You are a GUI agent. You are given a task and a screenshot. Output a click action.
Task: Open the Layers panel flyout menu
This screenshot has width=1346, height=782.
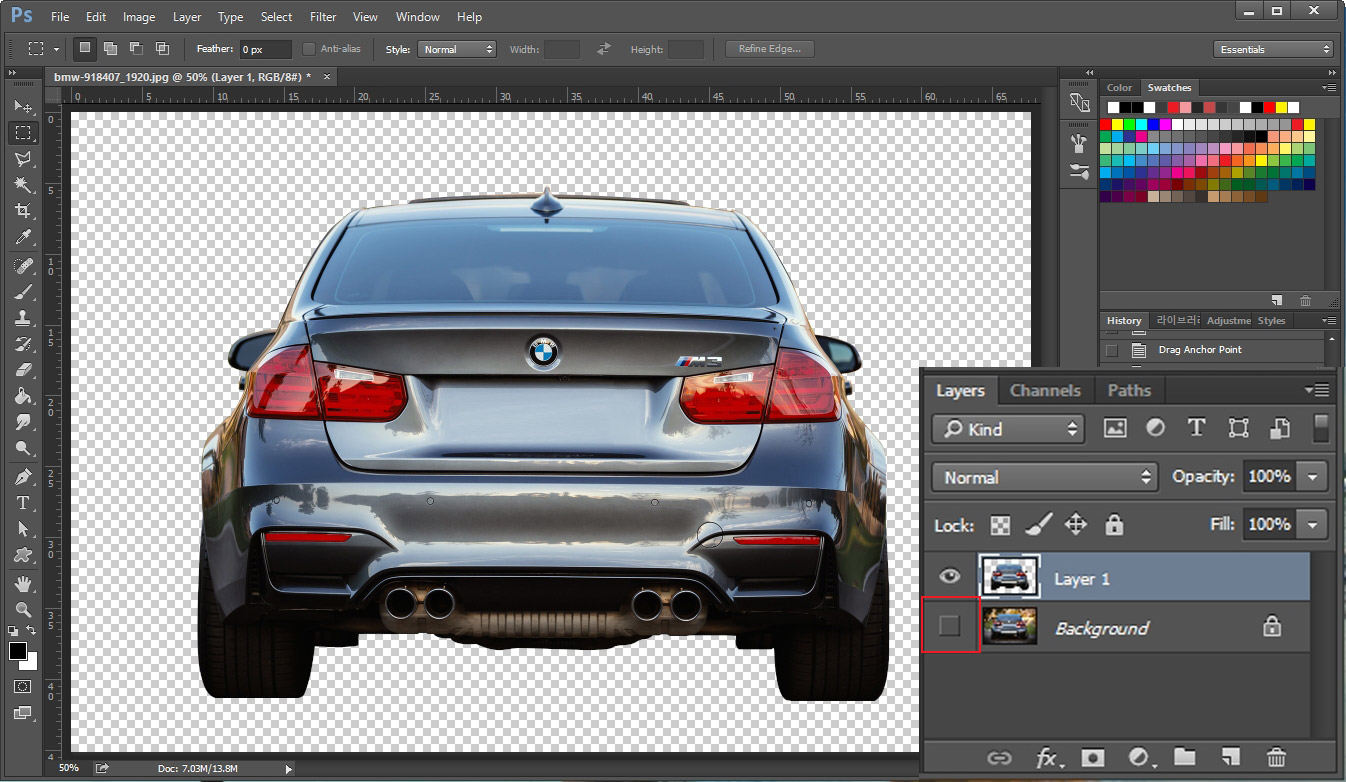[x=1317, y=390]
